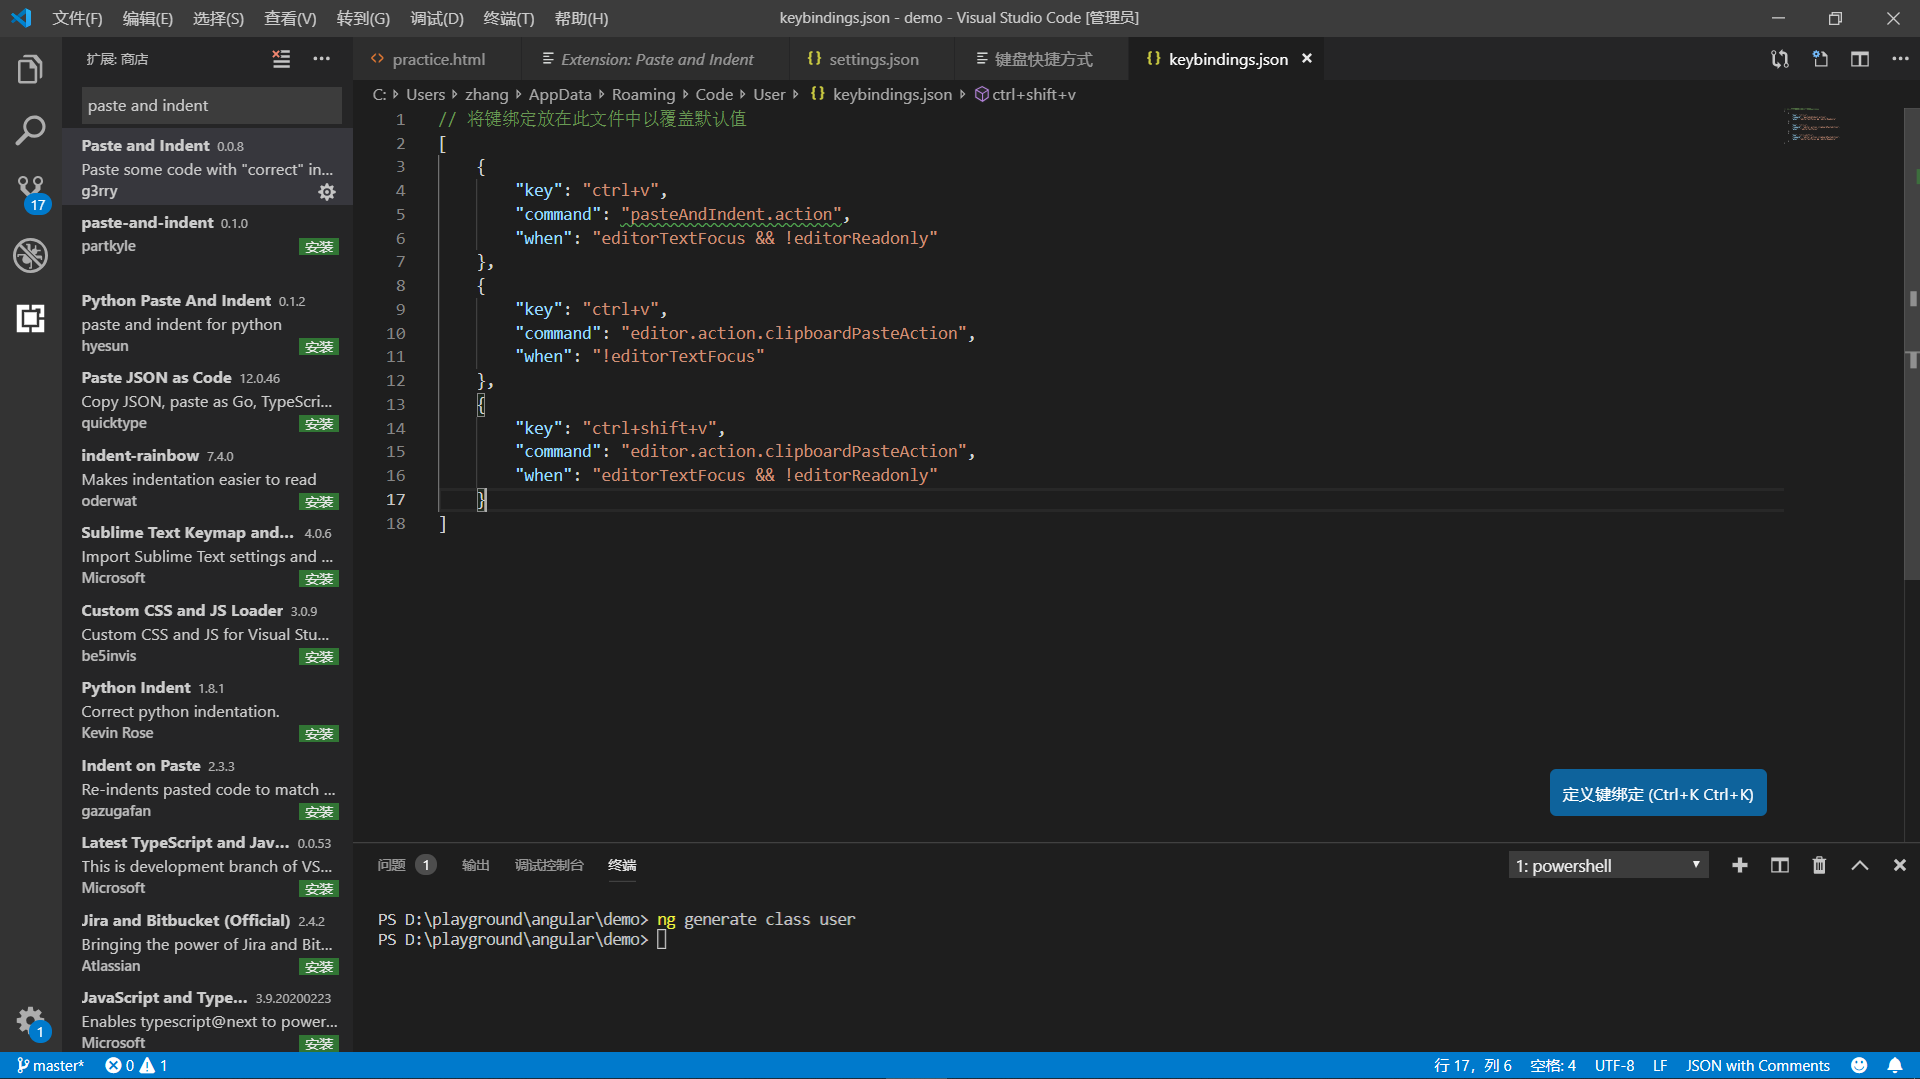
Task: Click the extension search box showing paste and indent
Action: [x=211, y=105]
